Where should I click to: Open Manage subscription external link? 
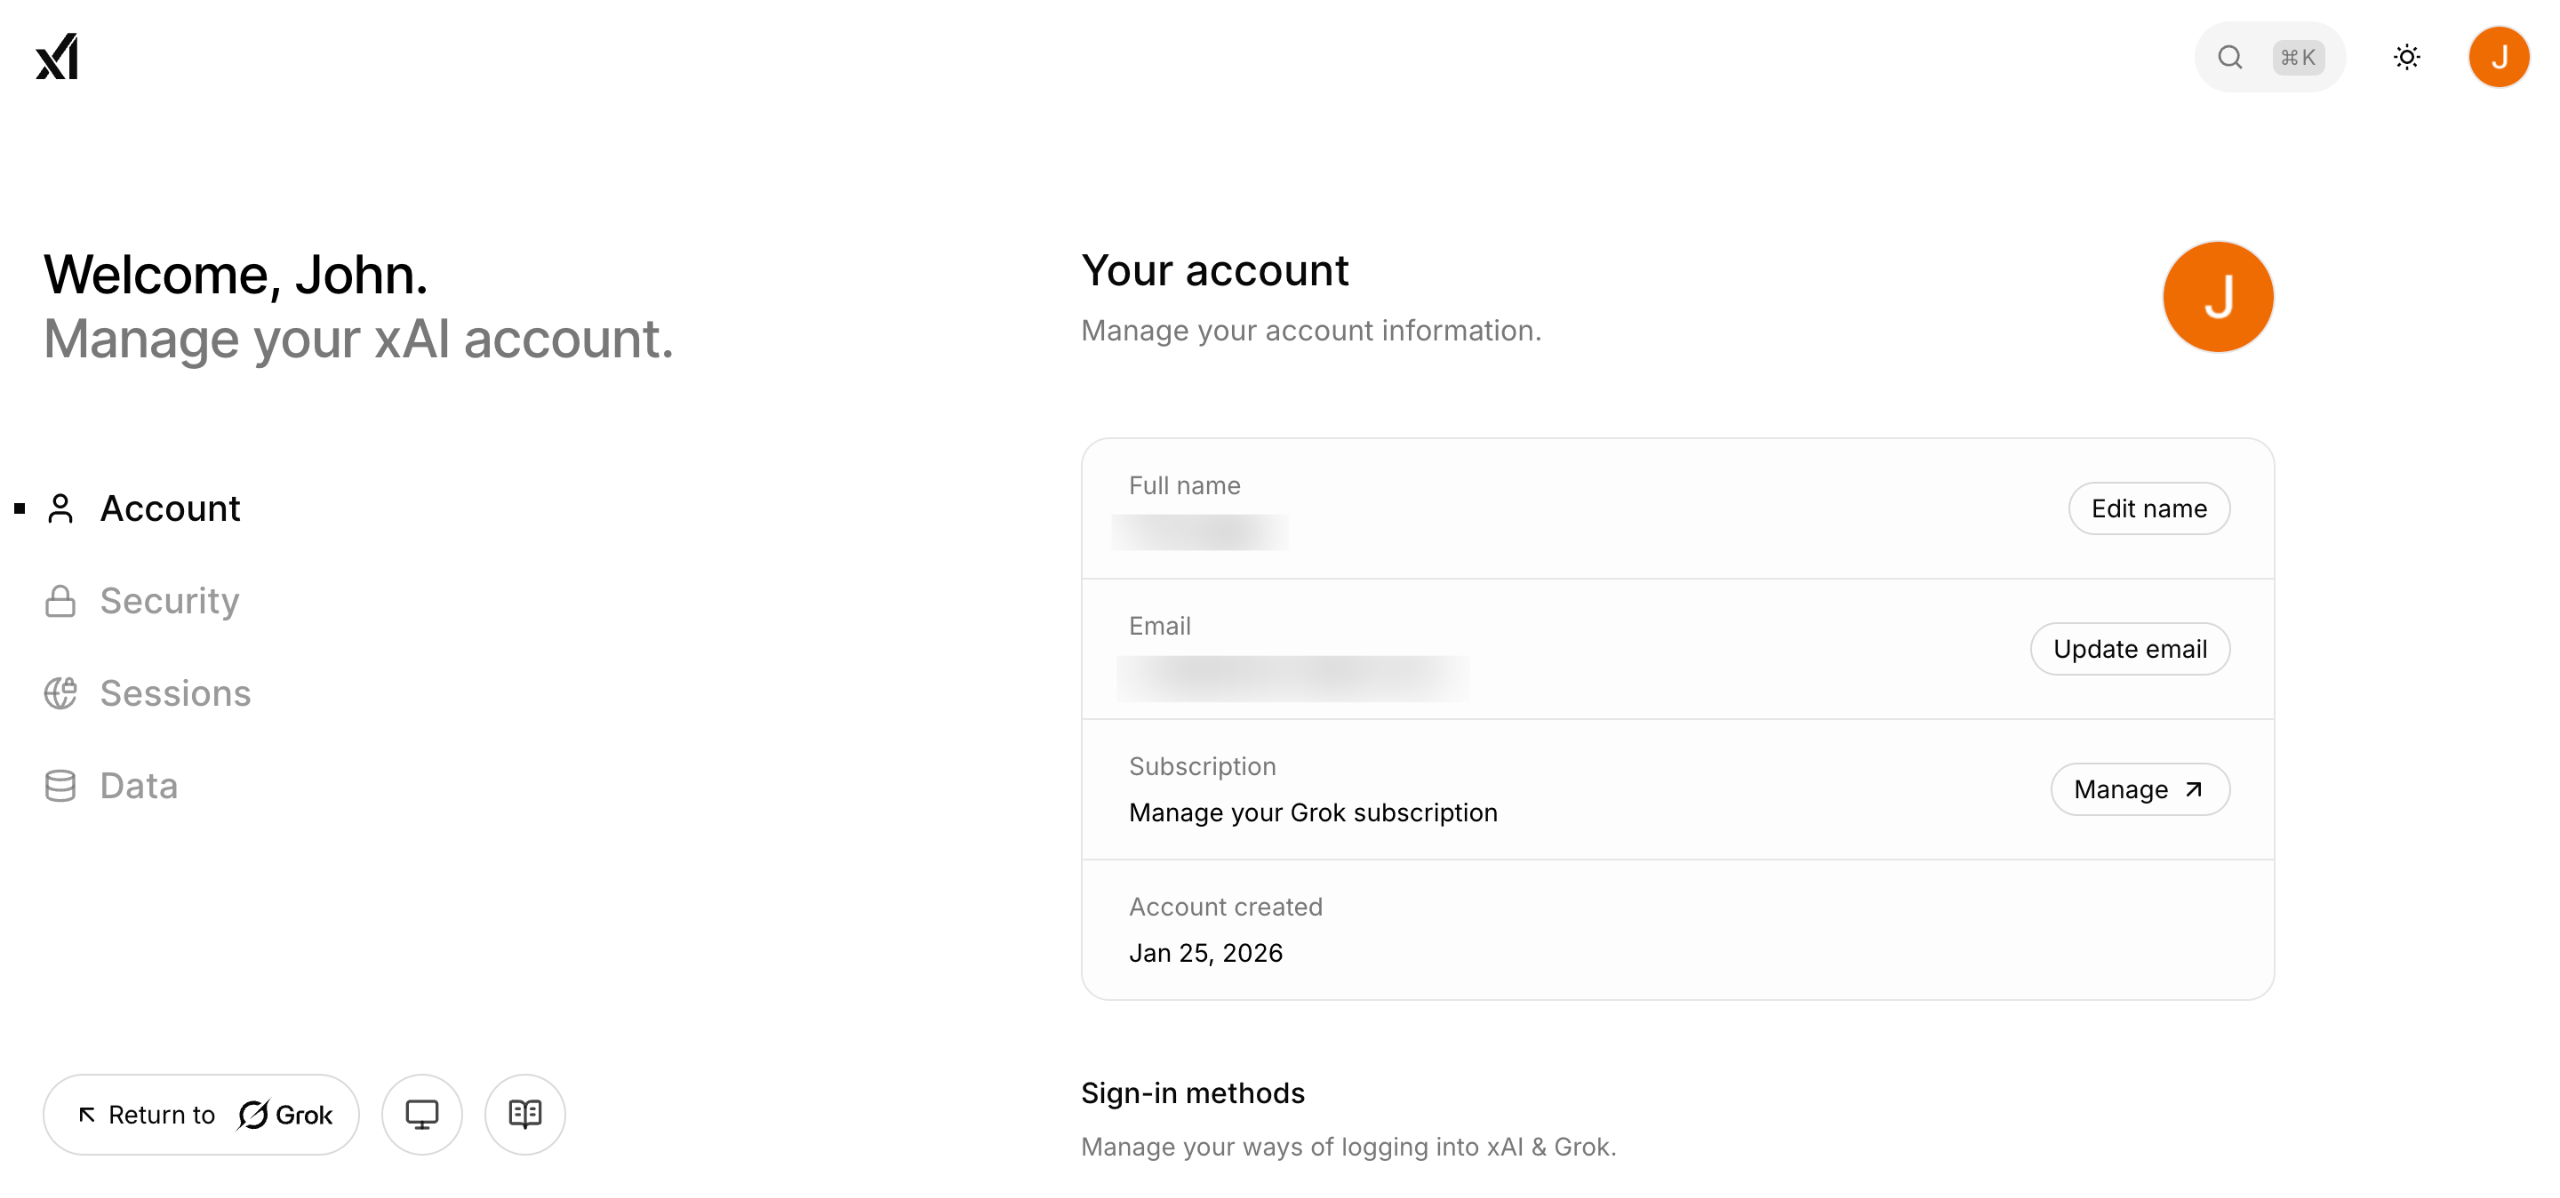point(2138,789)
